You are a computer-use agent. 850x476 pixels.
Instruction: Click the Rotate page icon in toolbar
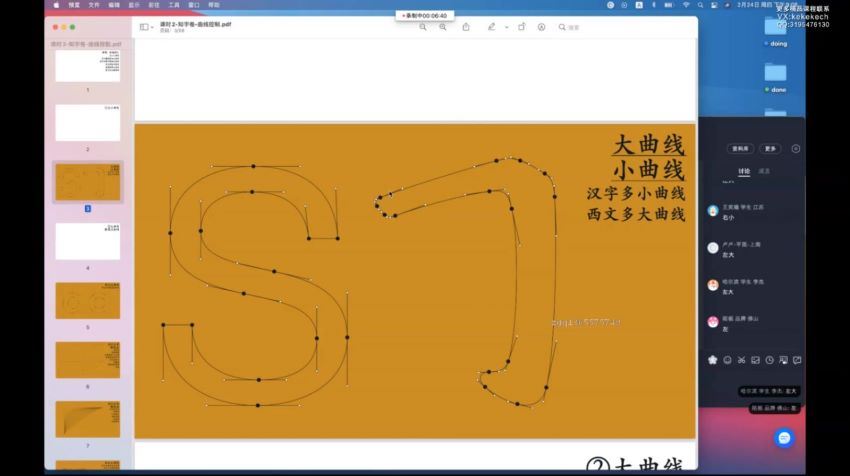521,27
